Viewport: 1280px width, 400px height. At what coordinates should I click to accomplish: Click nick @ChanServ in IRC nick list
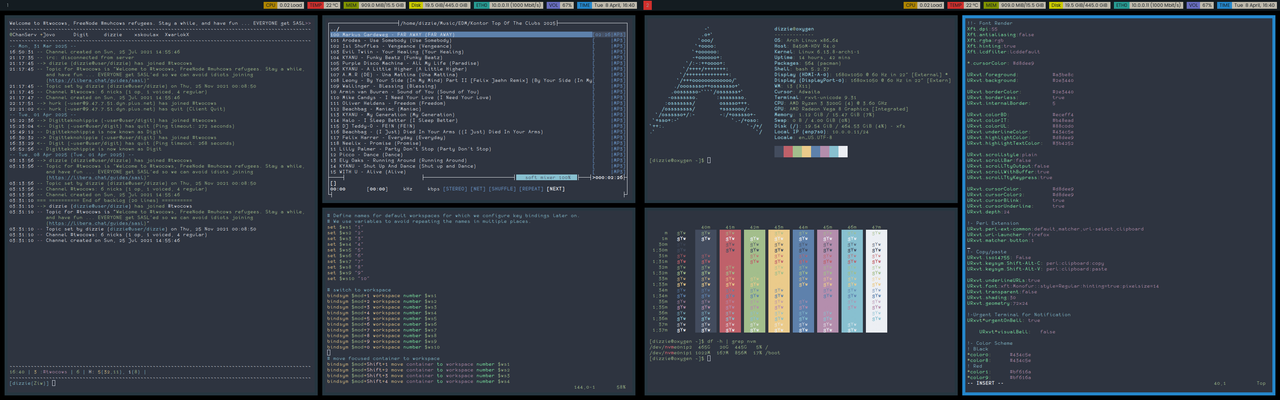click(21, 33)
